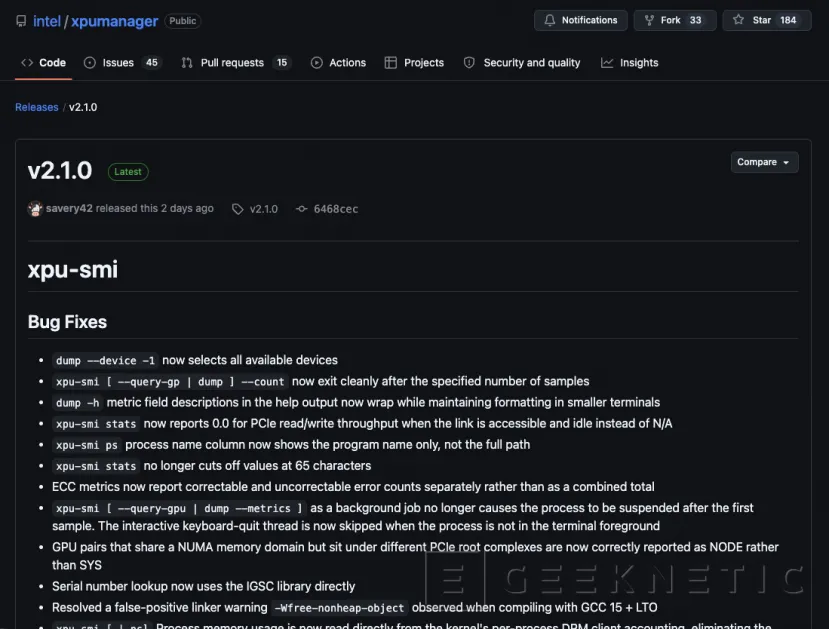Click the v2.1.0 breadcrumb text

[83, 107]
